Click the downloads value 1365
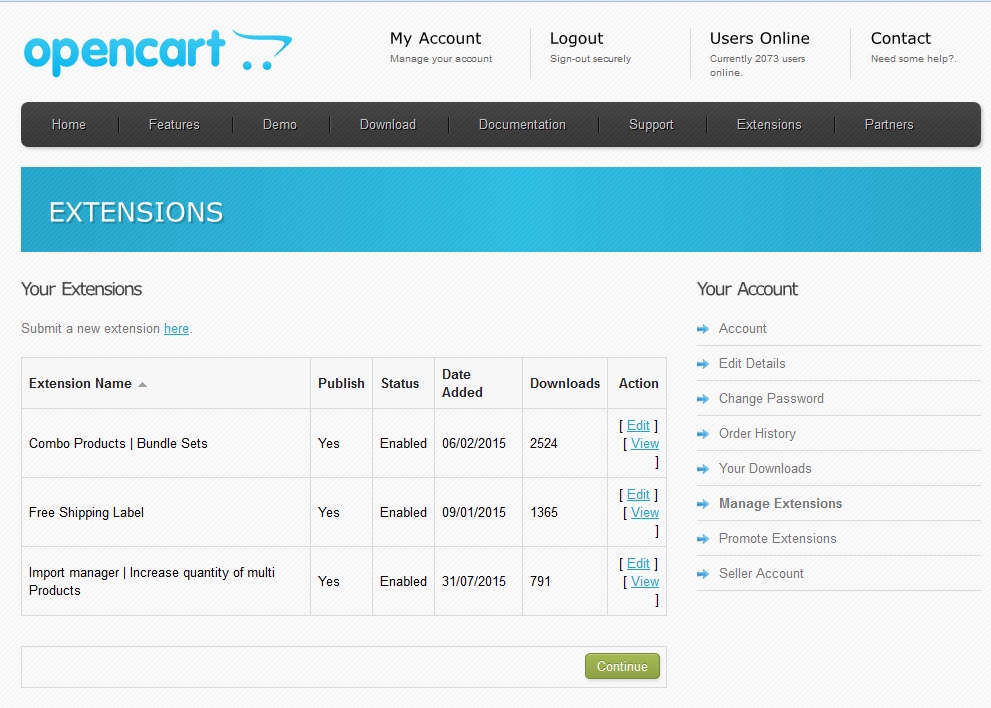991x708 pixels. click(544, 513)
